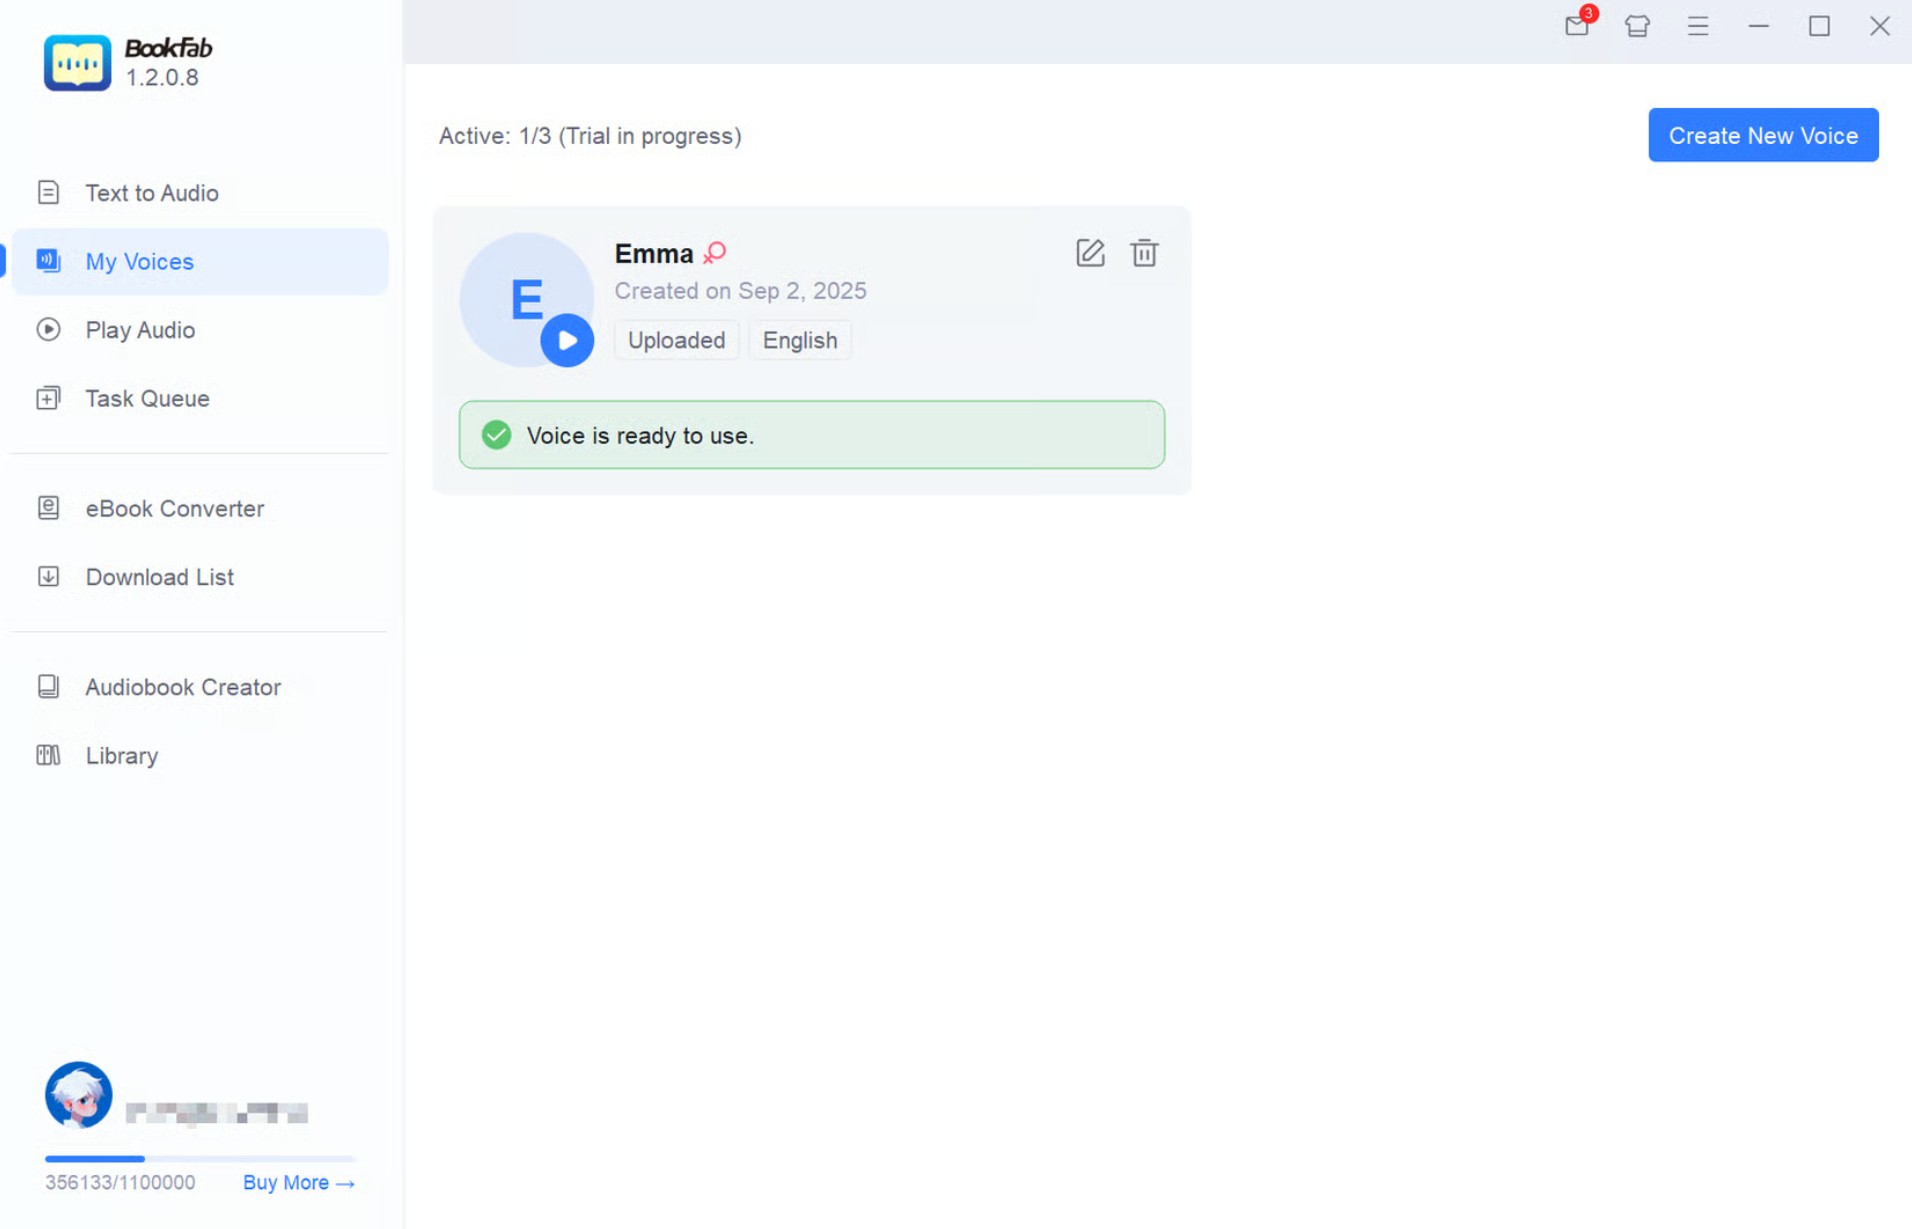This screenshot has width=1912, height=1229.
Task: Click the character usage progress bar
Action: tap(200, 1159)
